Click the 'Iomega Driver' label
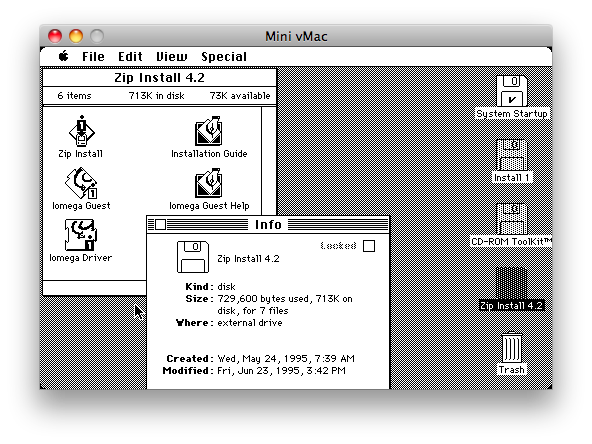This screenshot has width=592, height=444. pos(80,258)
